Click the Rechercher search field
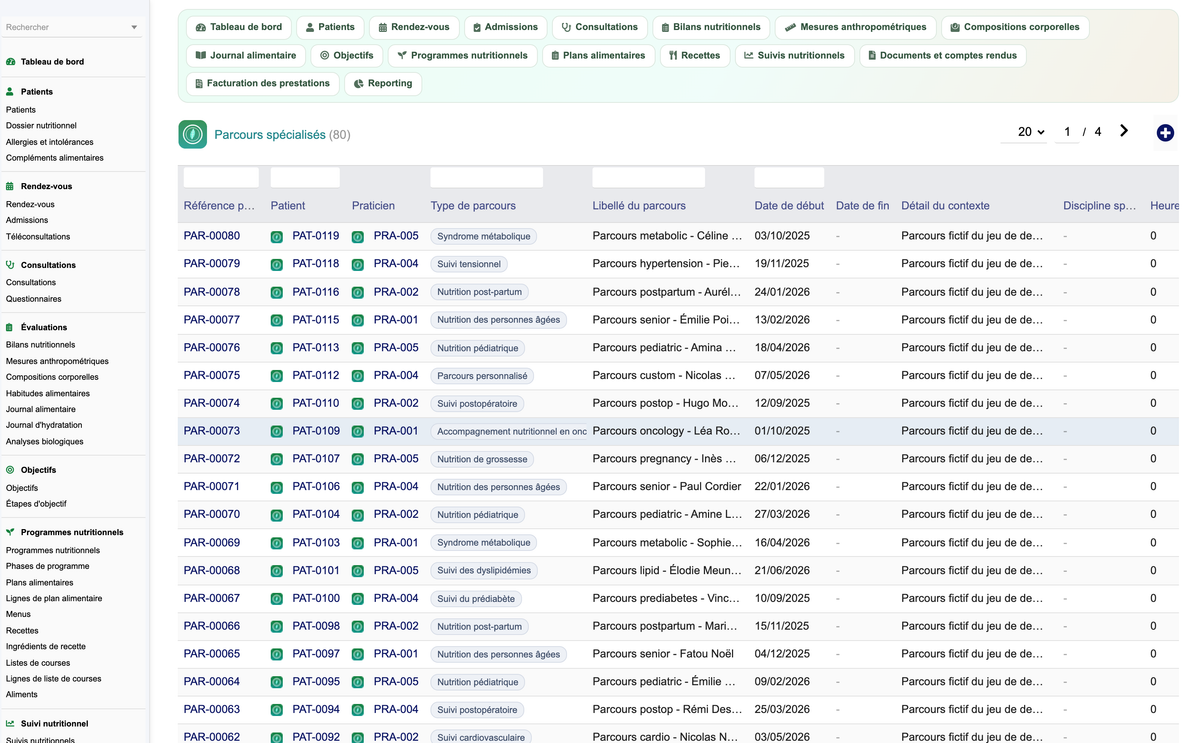Screen dimensions: 1200x743 click(66, 27)
